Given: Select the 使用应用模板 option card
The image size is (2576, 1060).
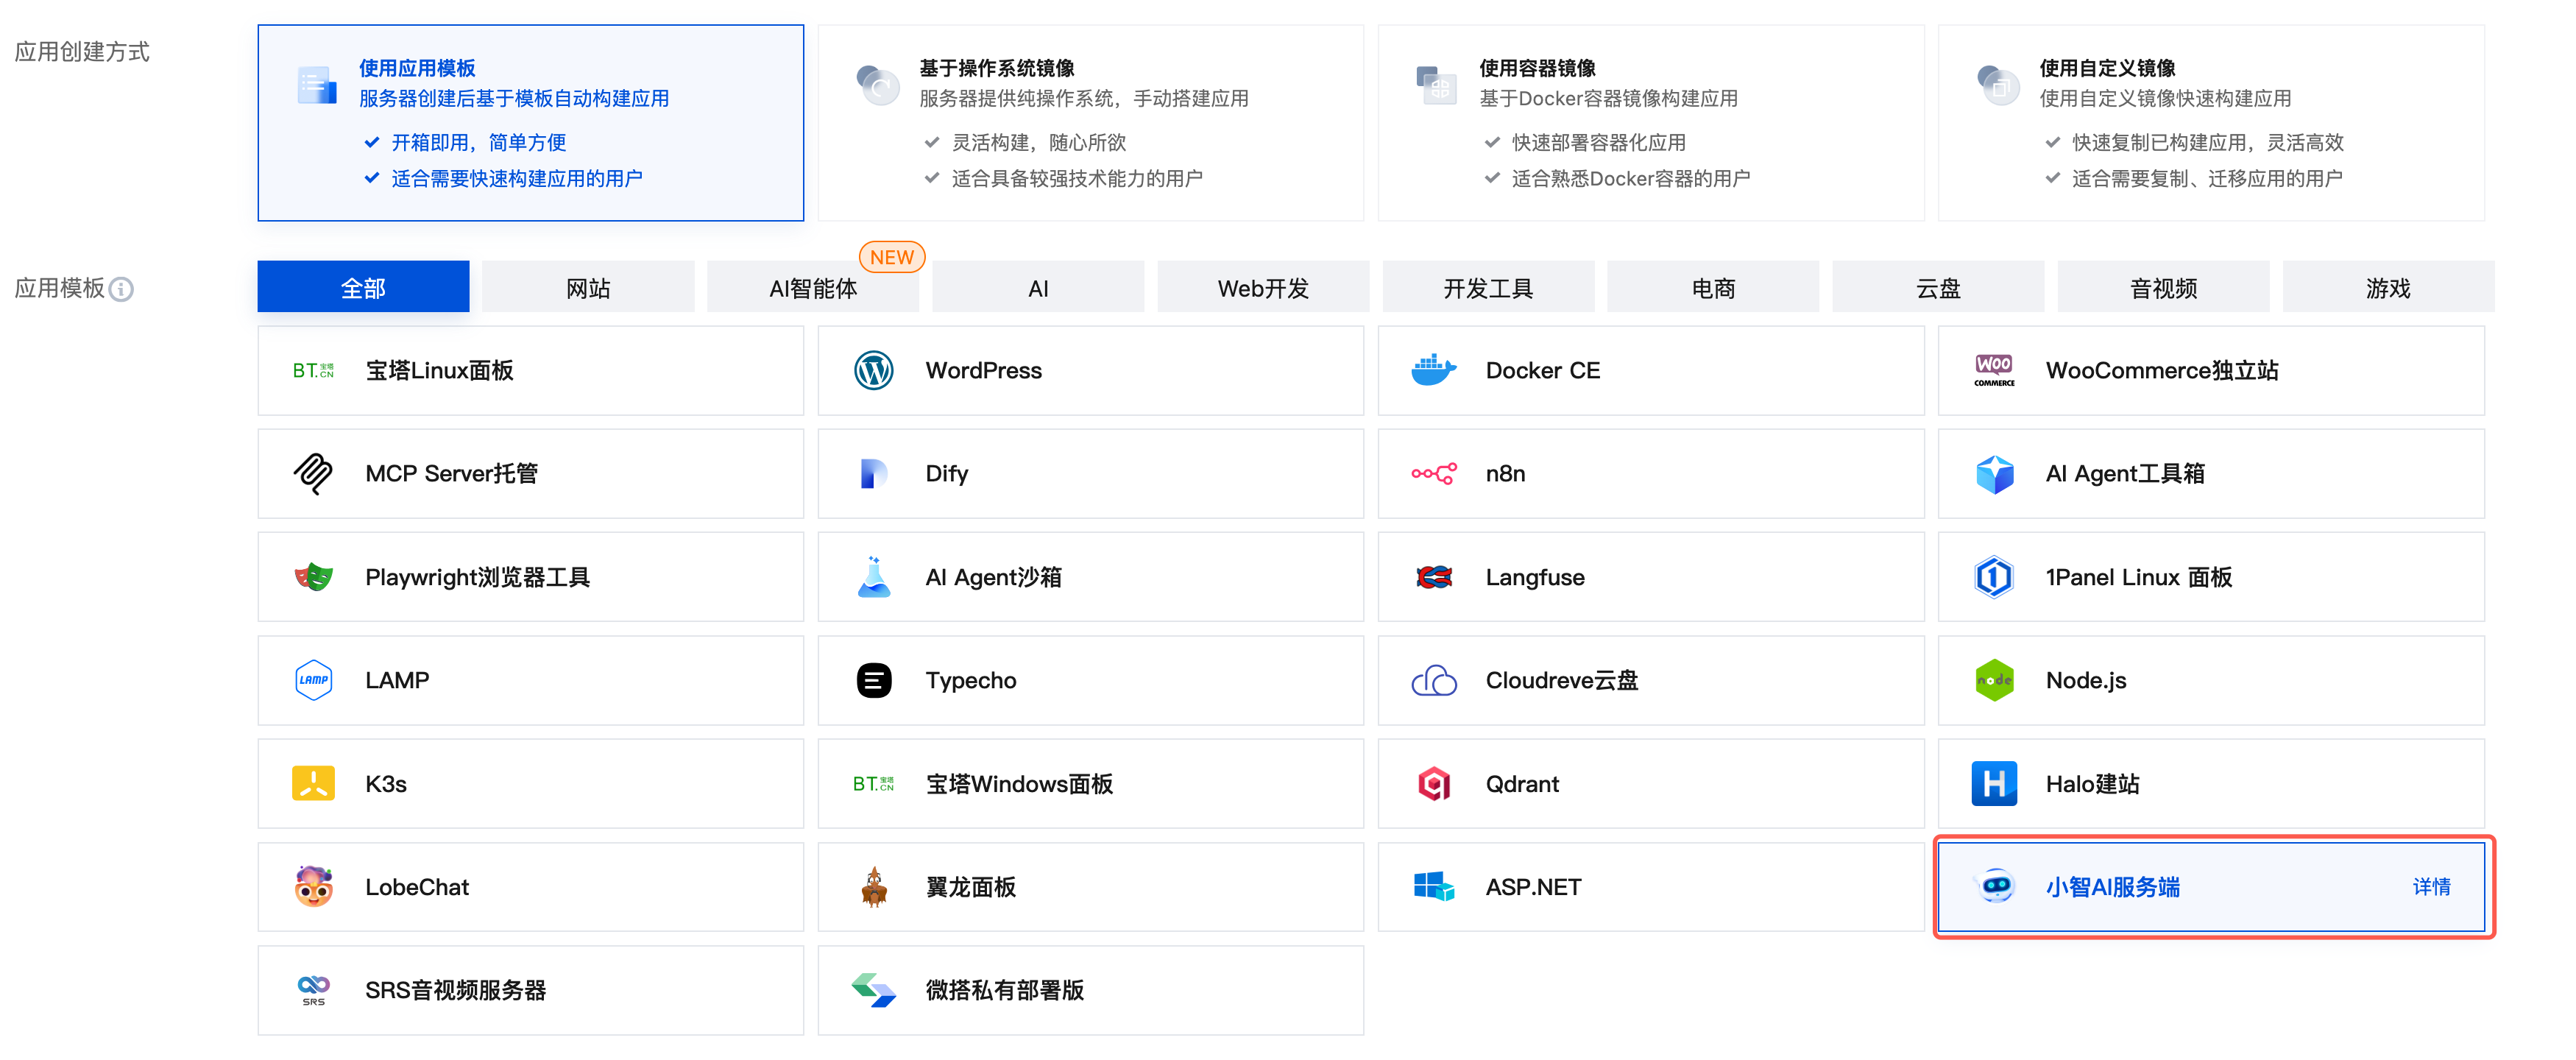Looking at the screenshot, I should (530, 123).
